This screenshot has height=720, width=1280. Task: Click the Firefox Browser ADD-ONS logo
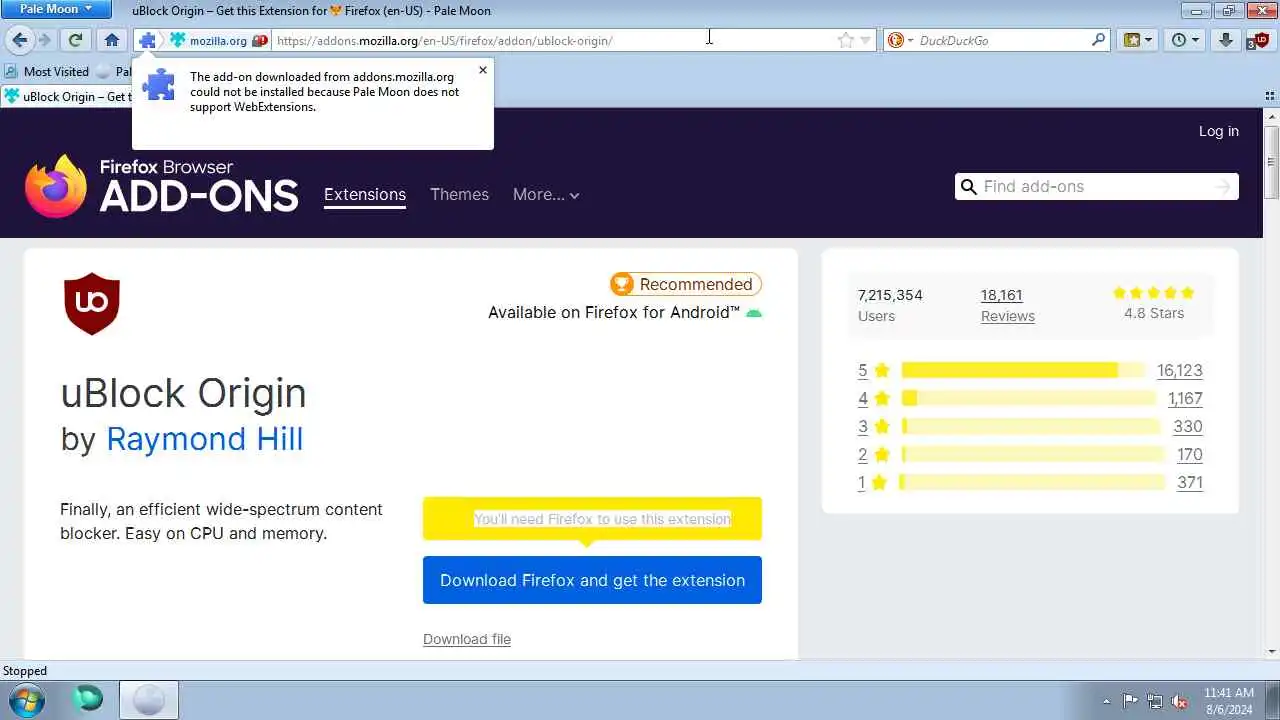point(162,186)
